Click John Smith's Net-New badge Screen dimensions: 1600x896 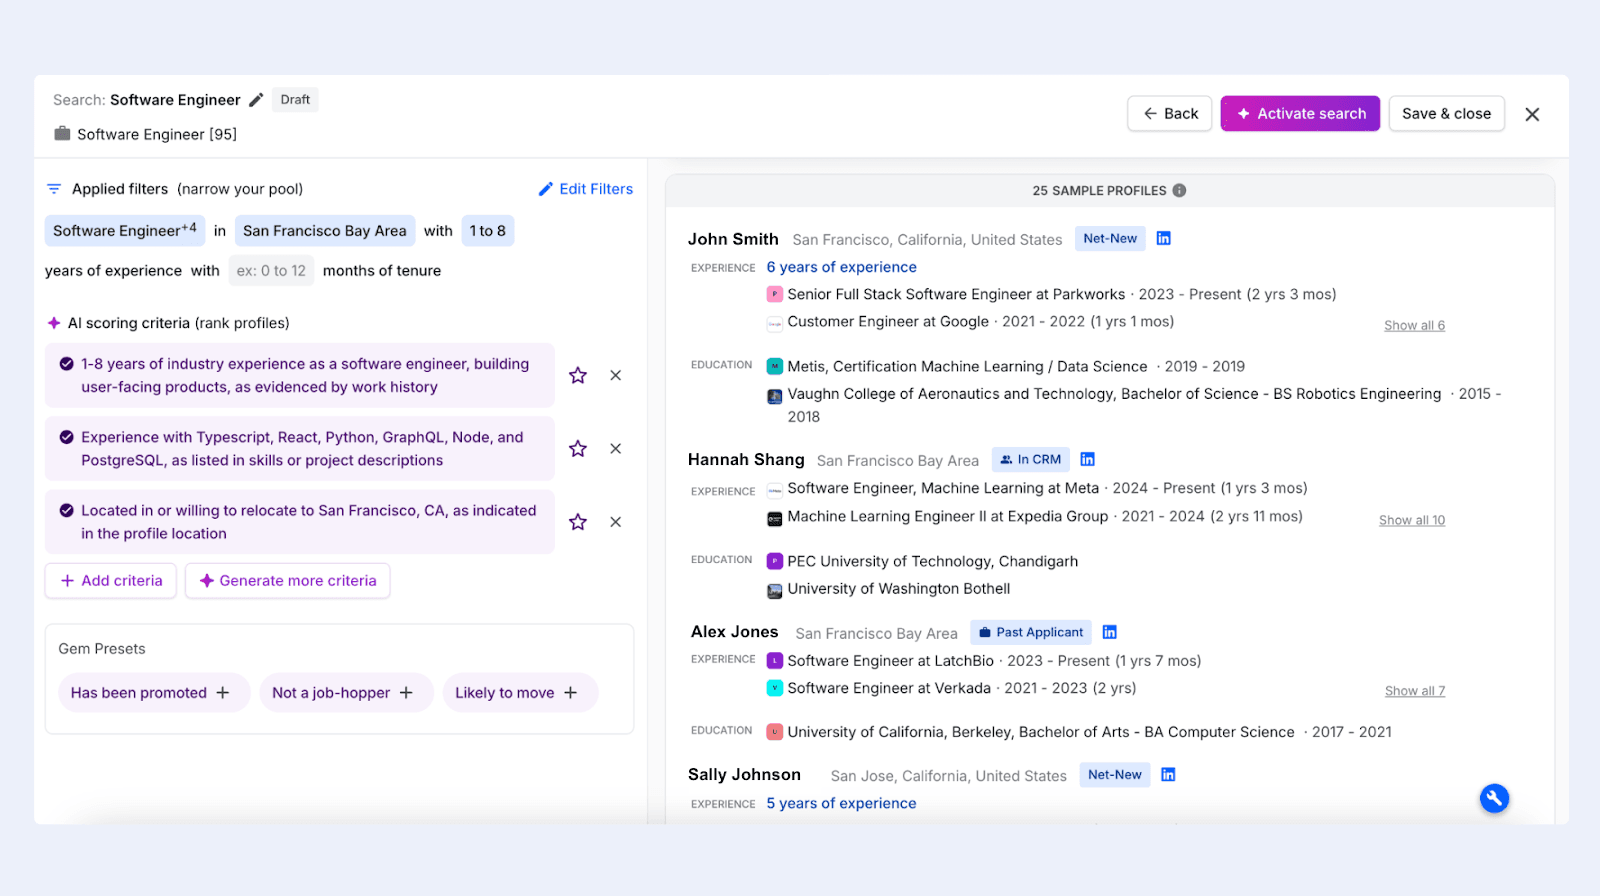(1110, 238)
